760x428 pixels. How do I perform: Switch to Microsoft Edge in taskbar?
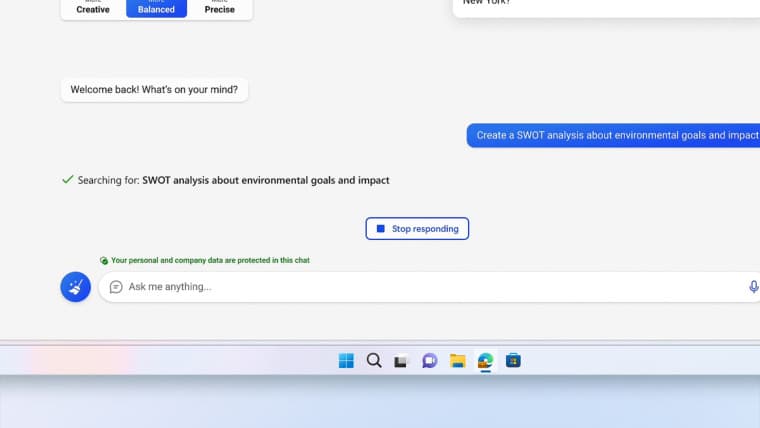485,361
